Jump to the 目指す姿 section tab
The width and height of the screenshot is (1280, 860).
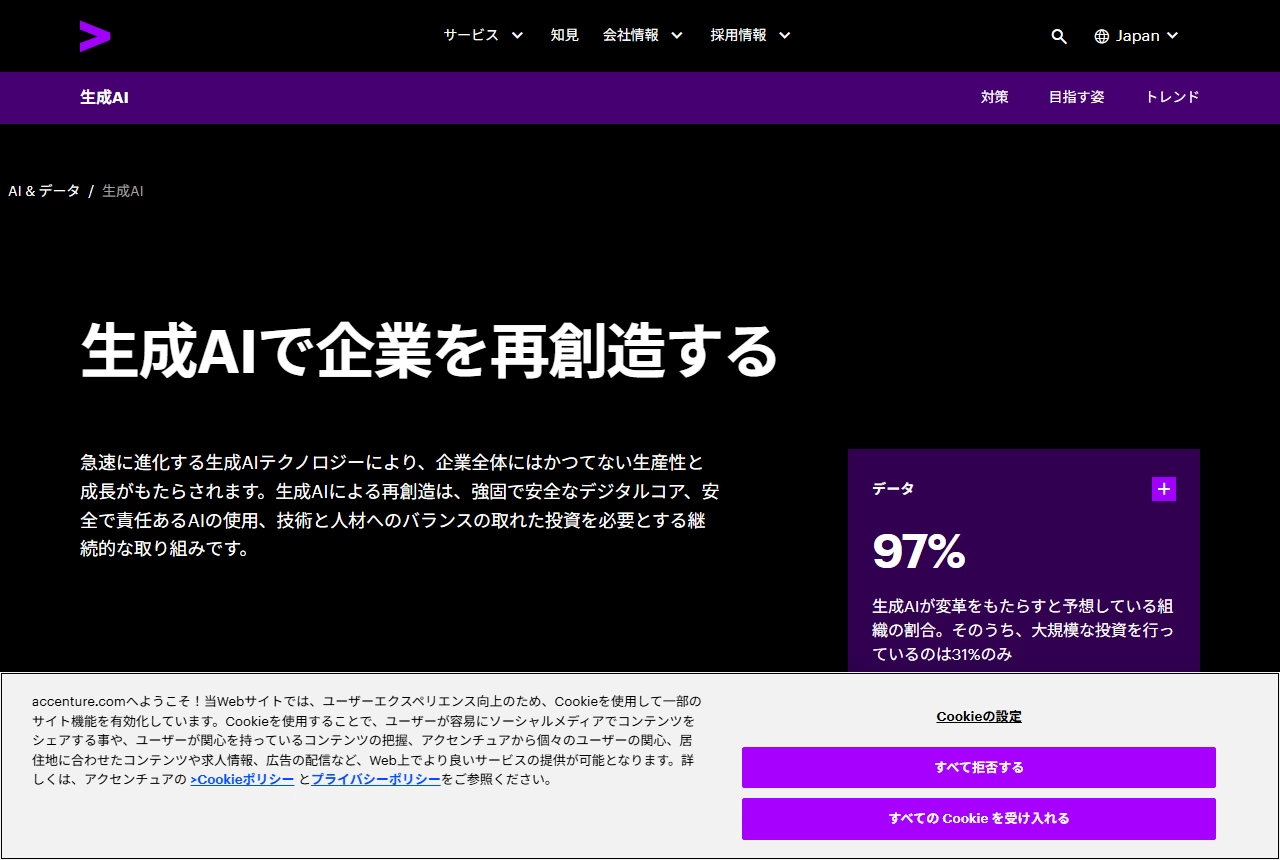(x=1077, y=97)
